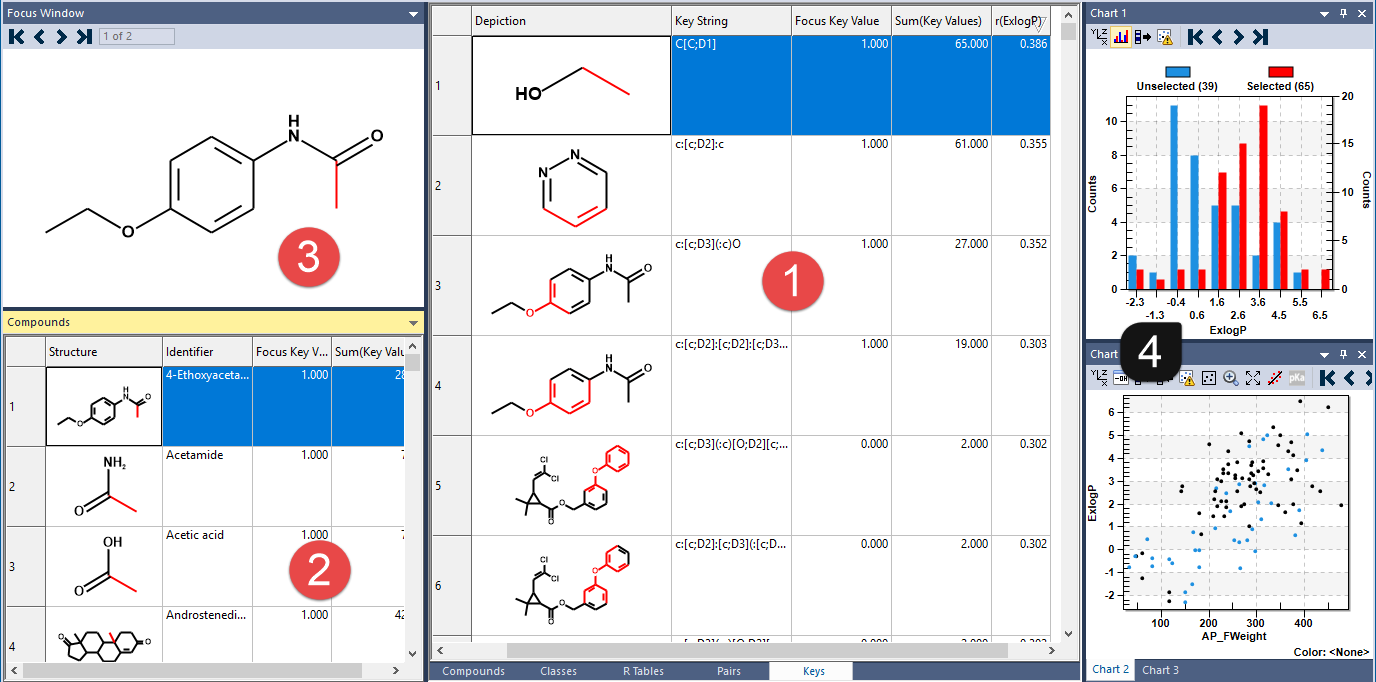The width and height of the screenshot is (1376, 682).
Task: Select key string 'c:[c;D3](:c)O'
Action: coord(708,244)
